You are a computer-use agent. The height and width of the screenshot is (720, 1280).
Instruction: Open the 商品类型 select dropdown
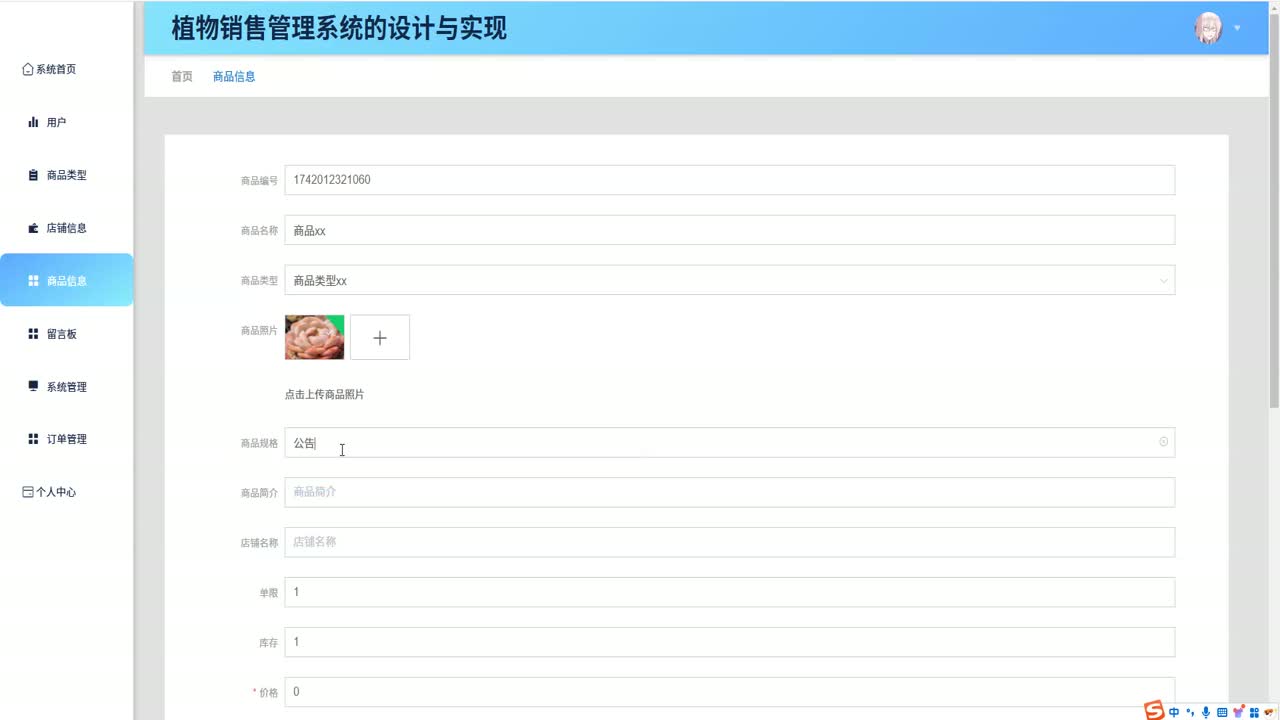(x=730, y=280)
